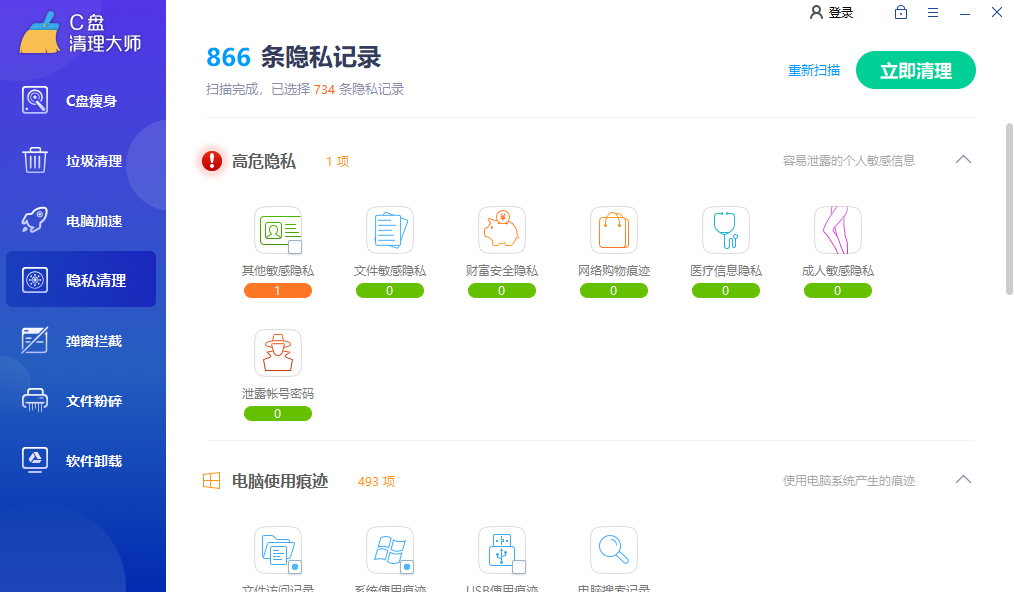
Task: Tick the 其他敏感隐私 checkbox
Action: pos(295,247)
